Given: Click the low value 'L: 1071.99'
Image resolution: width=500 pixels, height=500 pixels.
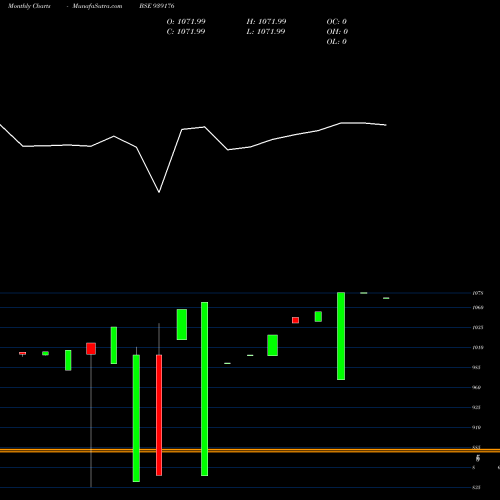Looking at the screenshot, I should (266, 32).
